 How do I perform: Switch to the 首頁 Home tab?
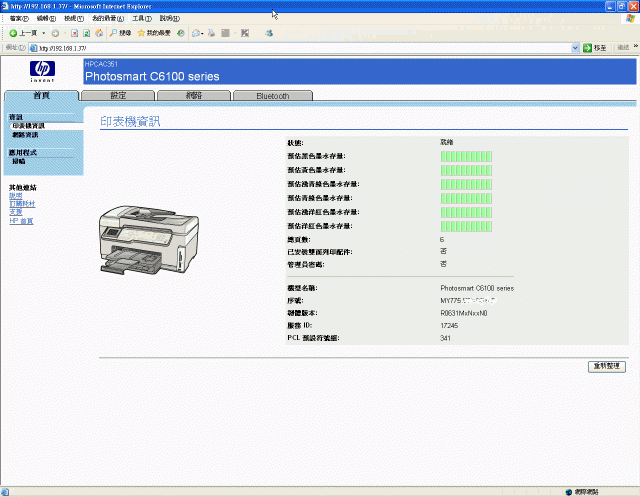41,95
